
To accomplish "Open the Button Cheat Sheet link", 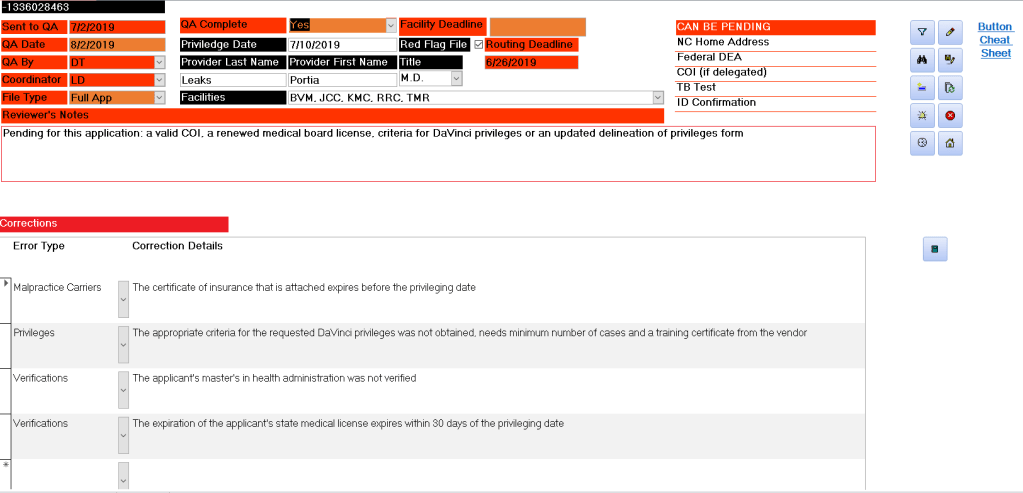I will point(995,40).
